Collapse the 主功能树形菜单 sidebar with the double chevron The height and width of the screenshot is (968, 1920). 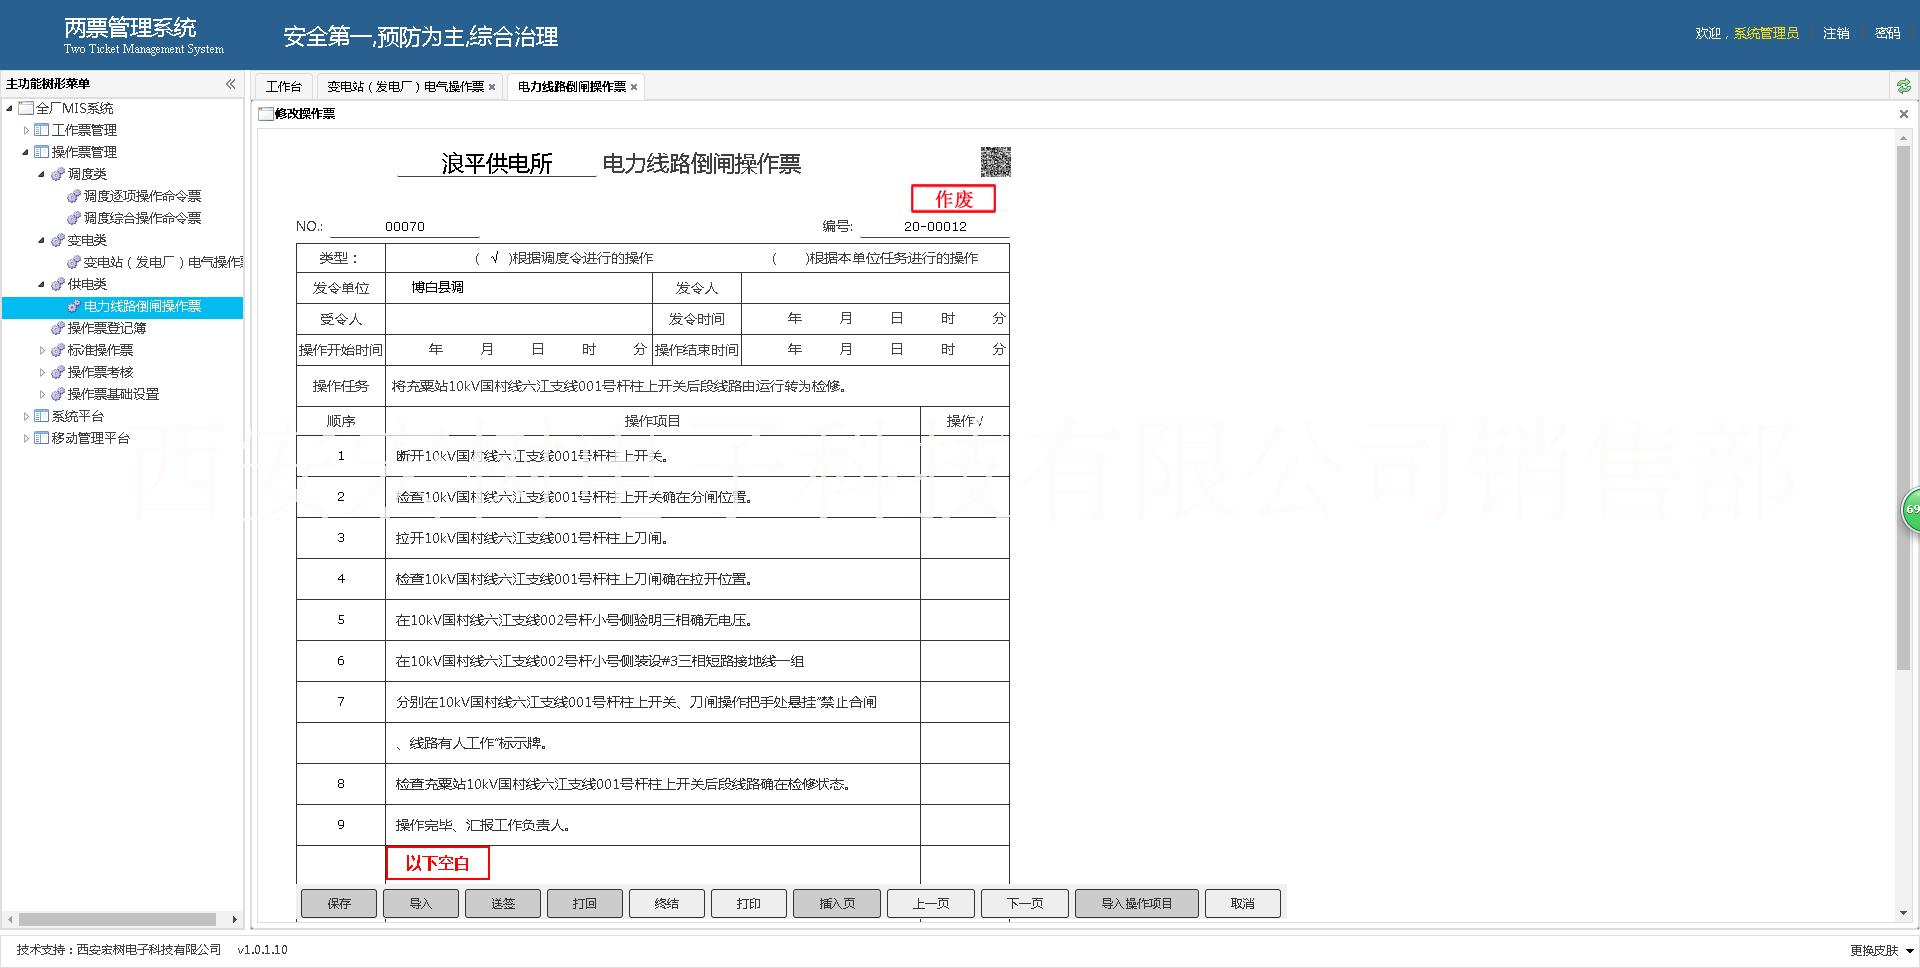(231, 84)
